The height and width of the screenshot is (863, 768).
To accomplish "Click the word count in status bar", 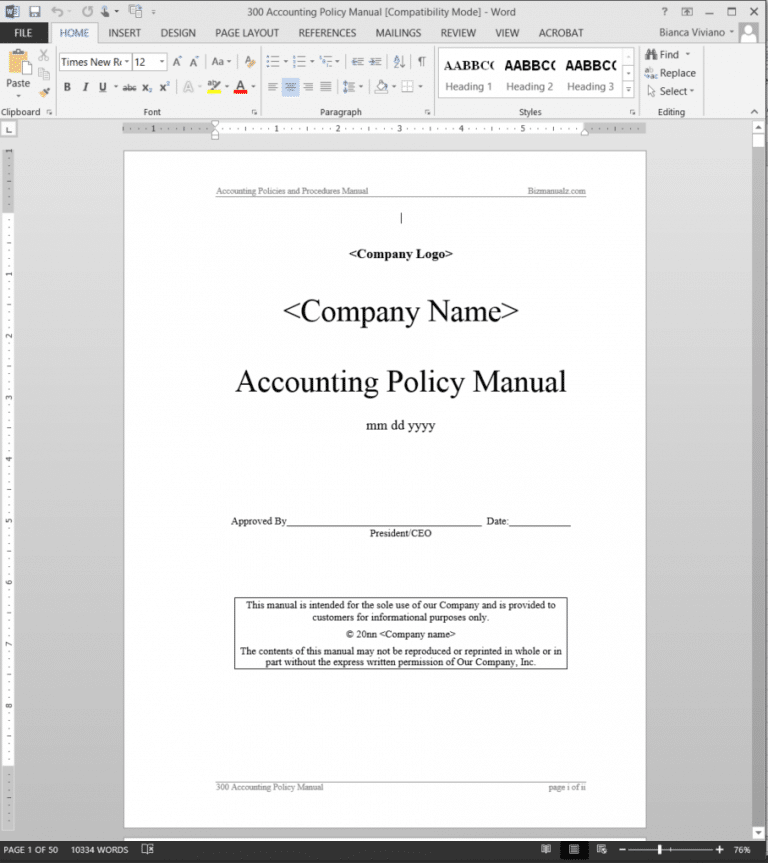I will (99, 850).
